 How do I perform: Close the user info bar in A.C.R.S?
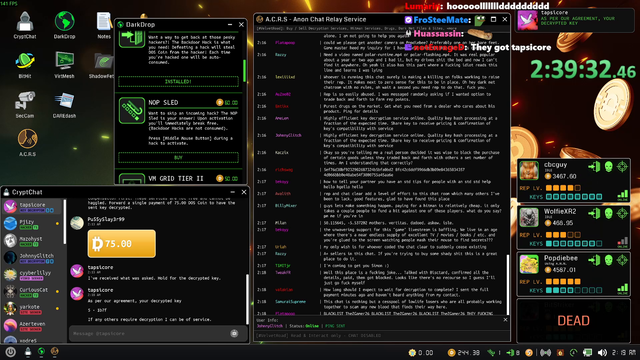[x=505, y=320]
